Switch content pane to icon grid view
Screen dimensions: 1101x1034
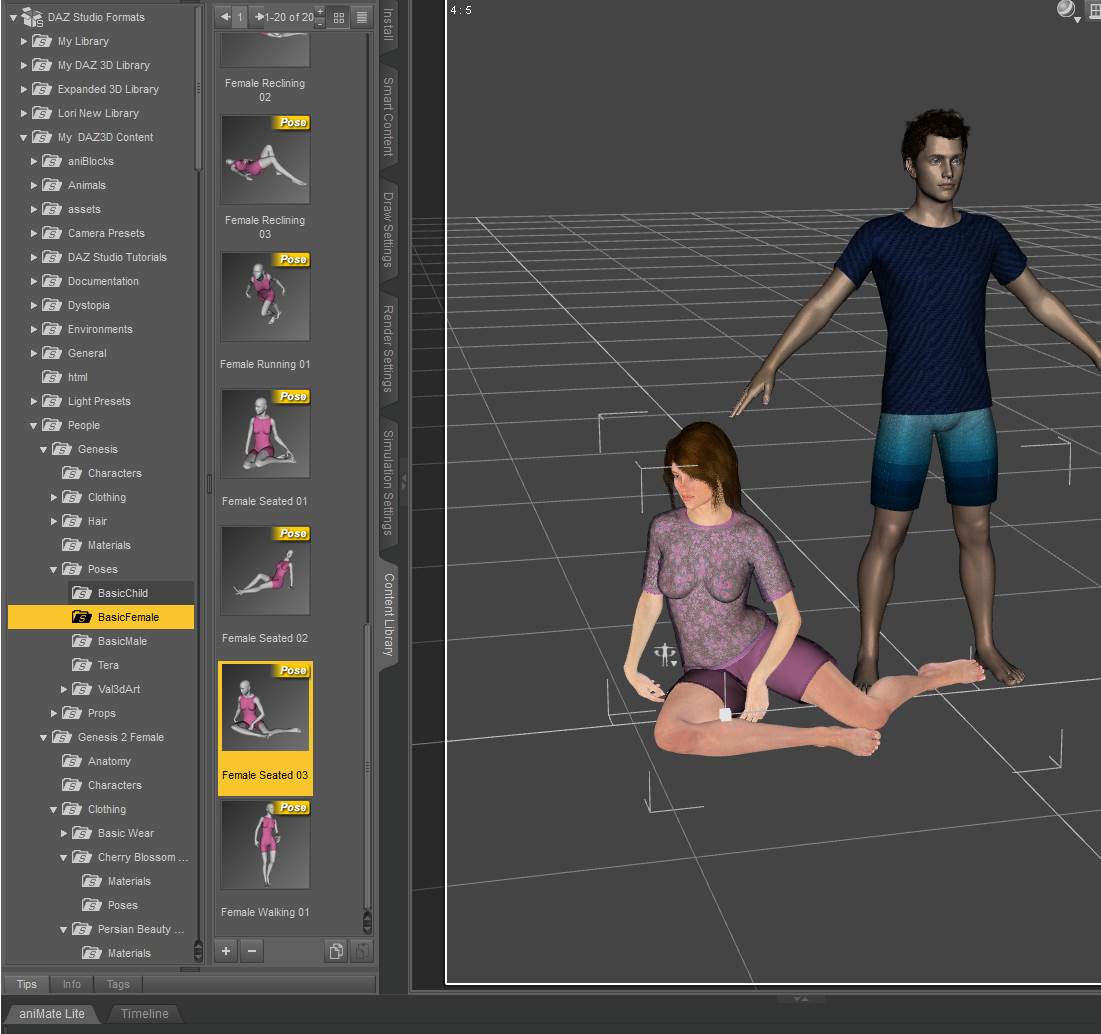pos(339,18)
